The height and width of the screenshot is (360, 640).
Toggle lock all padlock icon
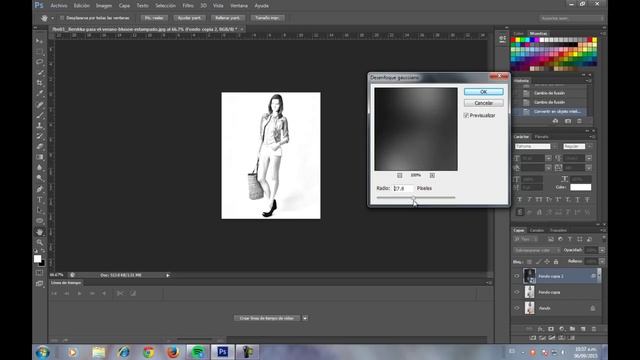[x=556, y=262]
